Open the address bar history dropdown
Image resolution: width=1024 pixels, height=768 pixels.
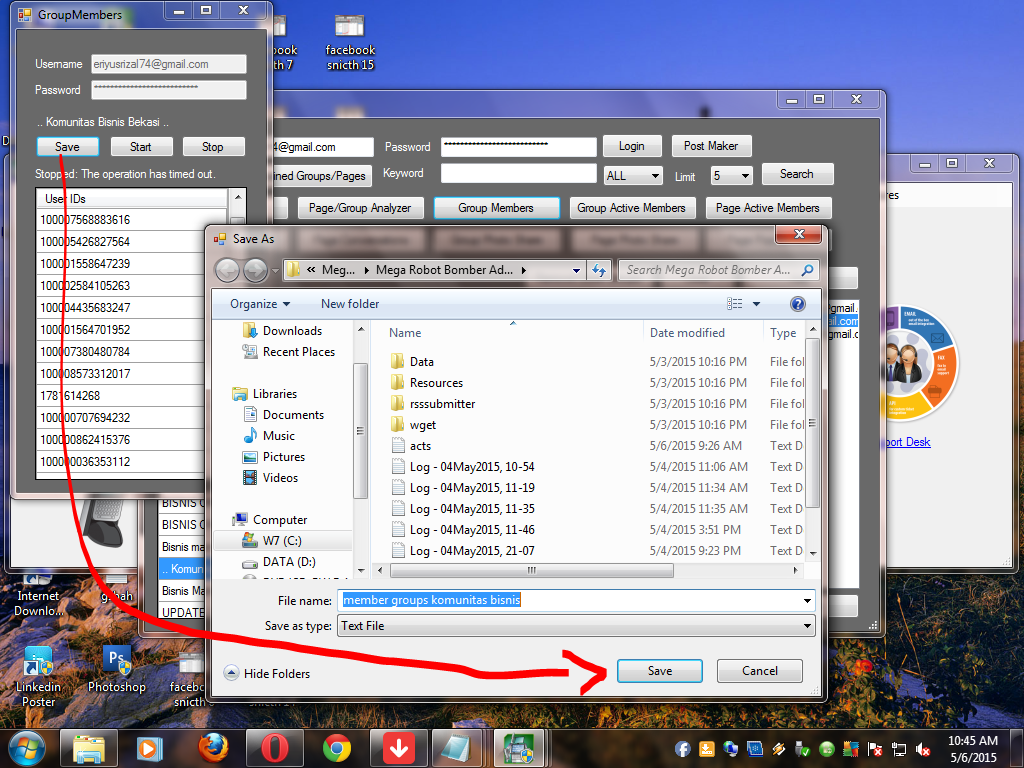pyautogui.click(x=576, y=270)
